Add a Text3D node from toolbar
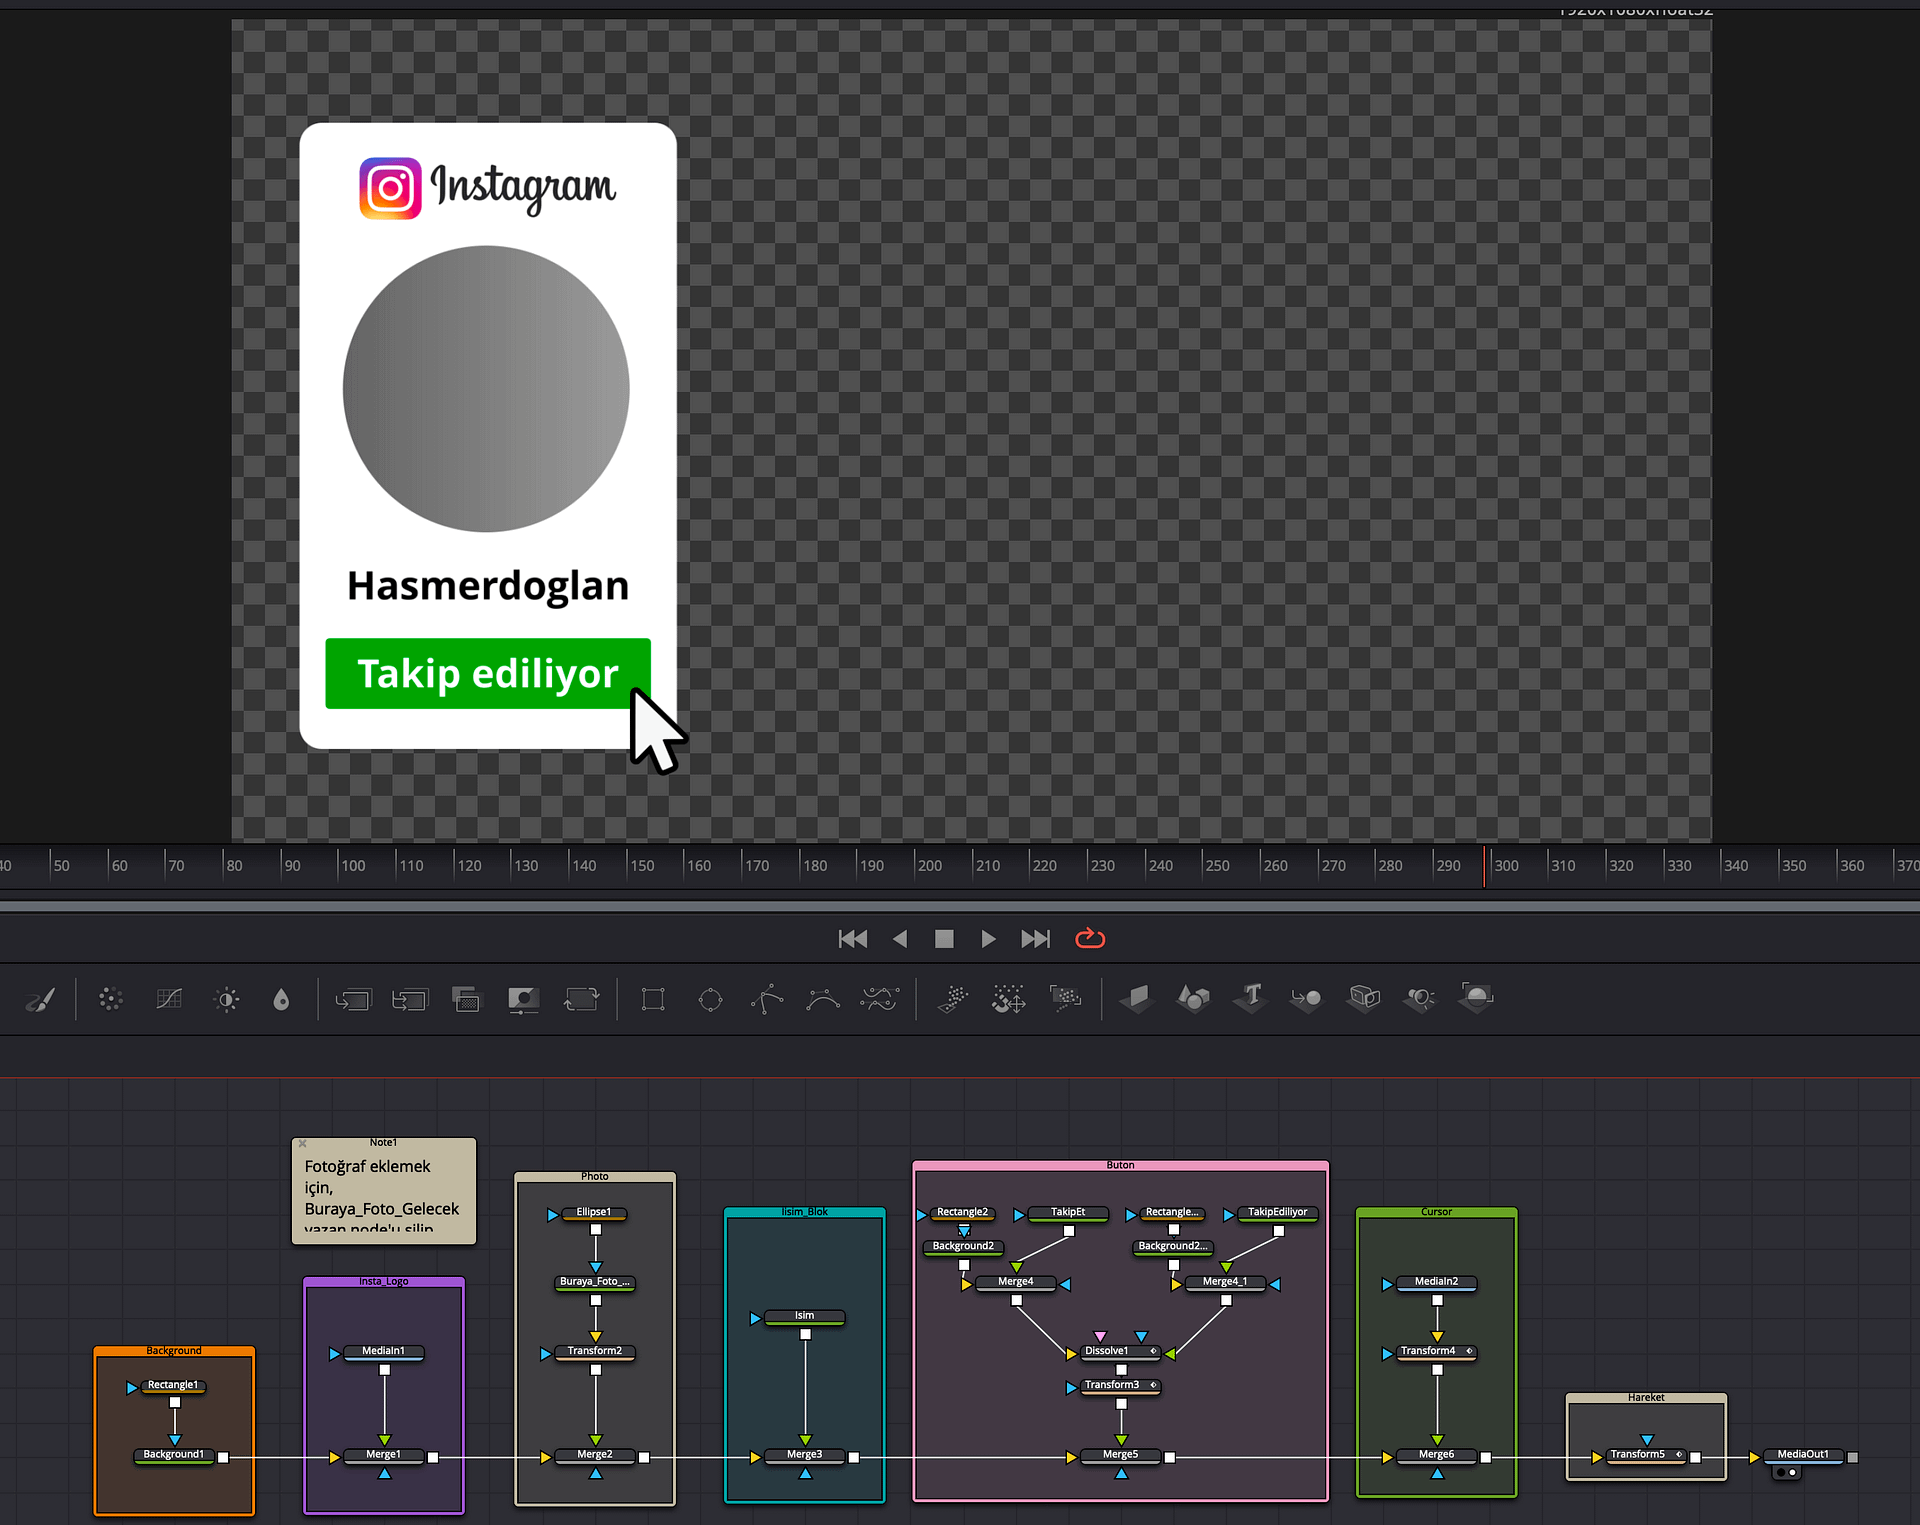The image size is (1920, 1525). [x=1250, y=997]
